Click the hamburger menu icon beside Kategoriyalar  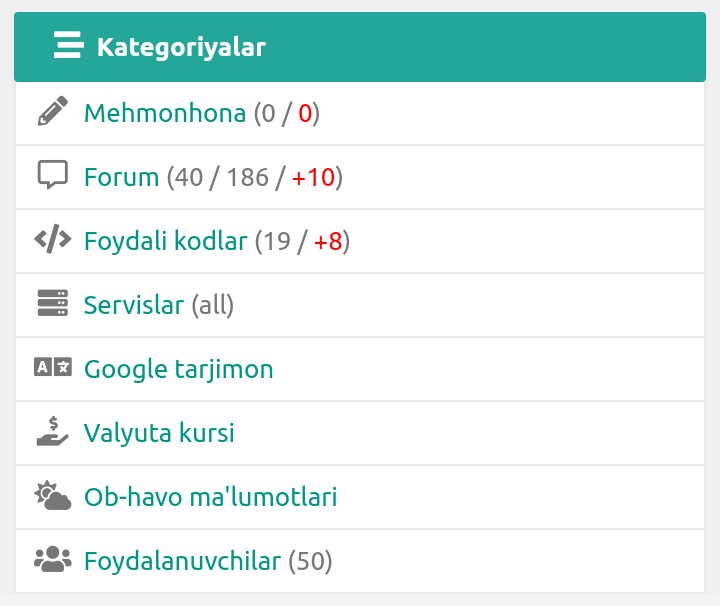[x=68, y=46]
